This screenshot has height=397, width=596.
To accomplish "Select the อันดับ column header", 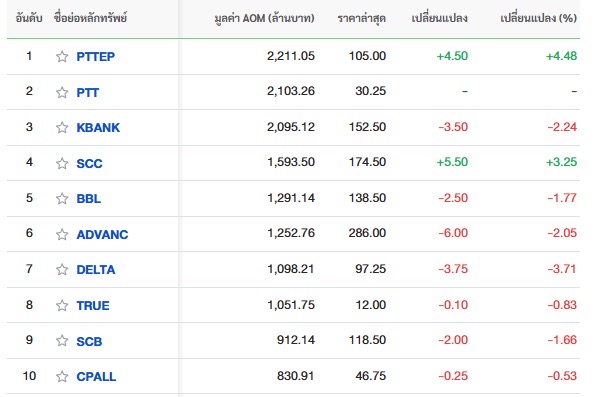I will [29, 18].
